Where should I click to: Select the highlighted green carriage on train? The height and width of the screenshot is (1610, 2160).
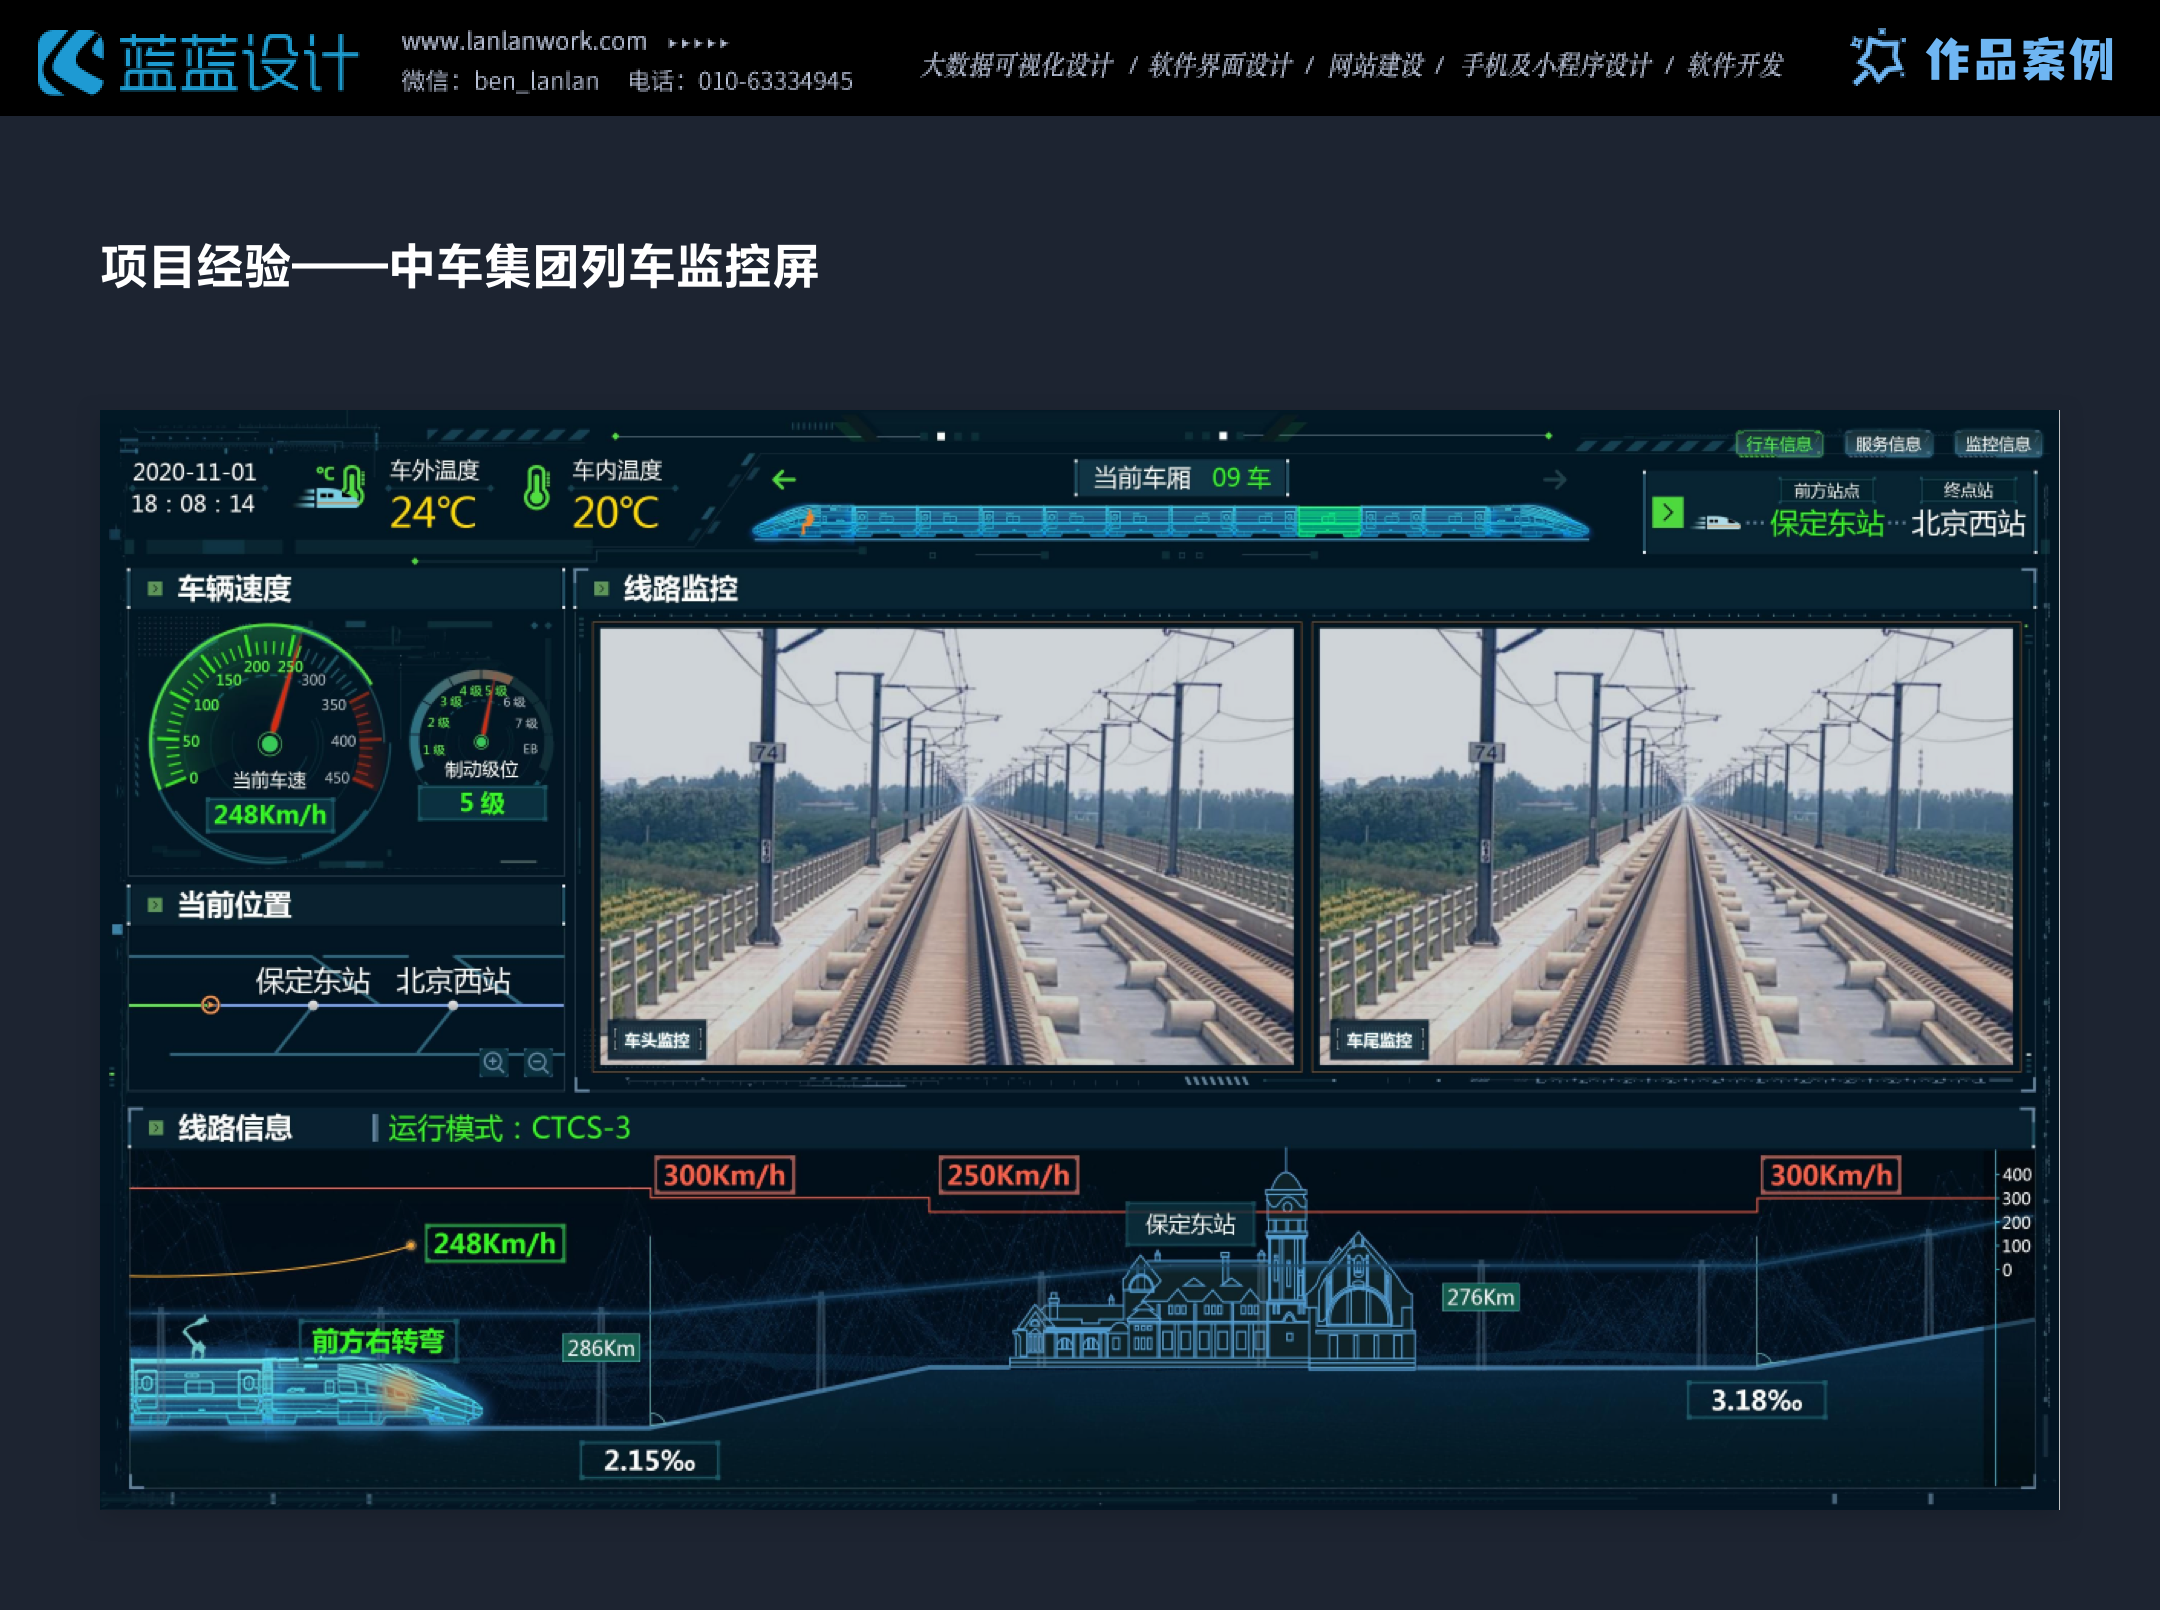(x=1328, y=521)
